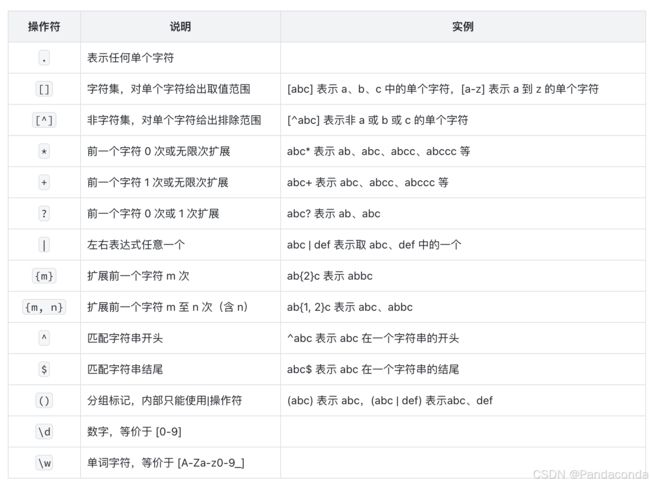The height and width of the screenshot is (486, 650).
Task: Click '前一个字符 0 次或 1 次扩展'
Action: [x=153, y=214]
